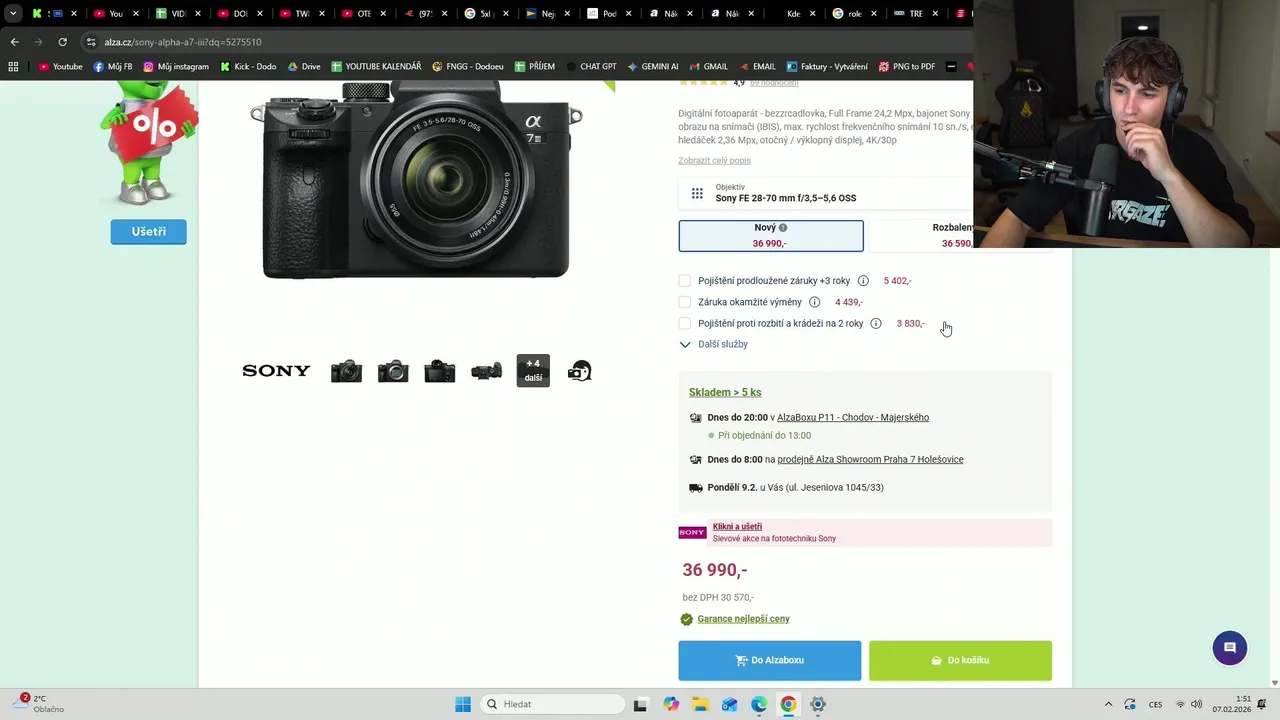
Task: Open Copilot from the taskbar
Action: point(670,704)
